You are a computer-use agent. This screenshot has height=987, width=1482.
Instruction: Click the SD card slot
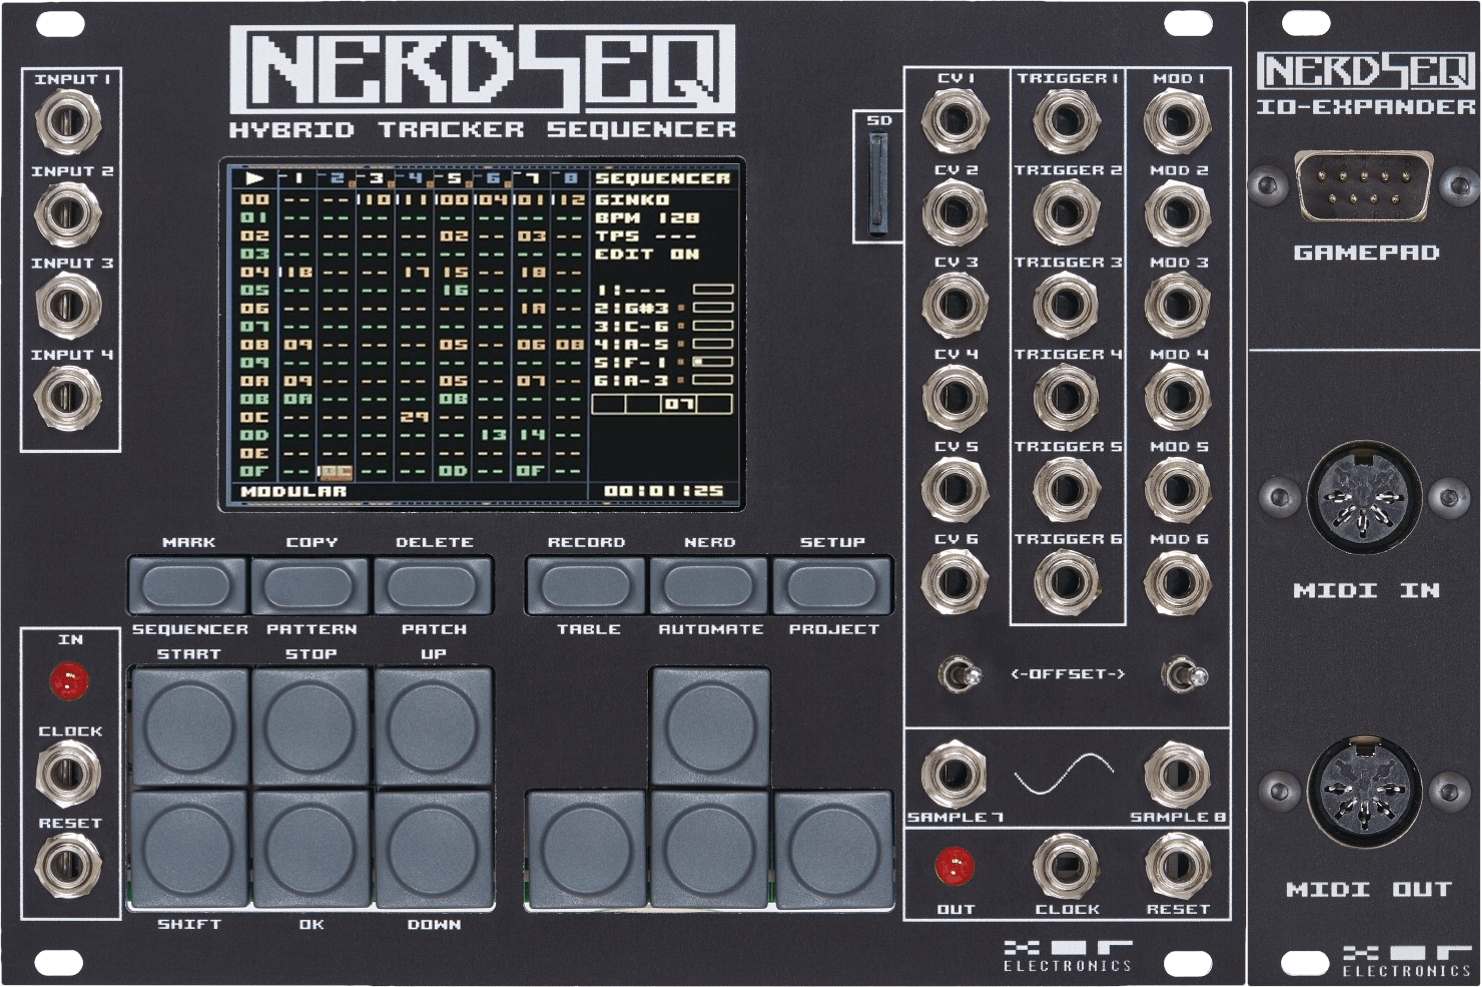pyautogui.click(x=877, y=185)
